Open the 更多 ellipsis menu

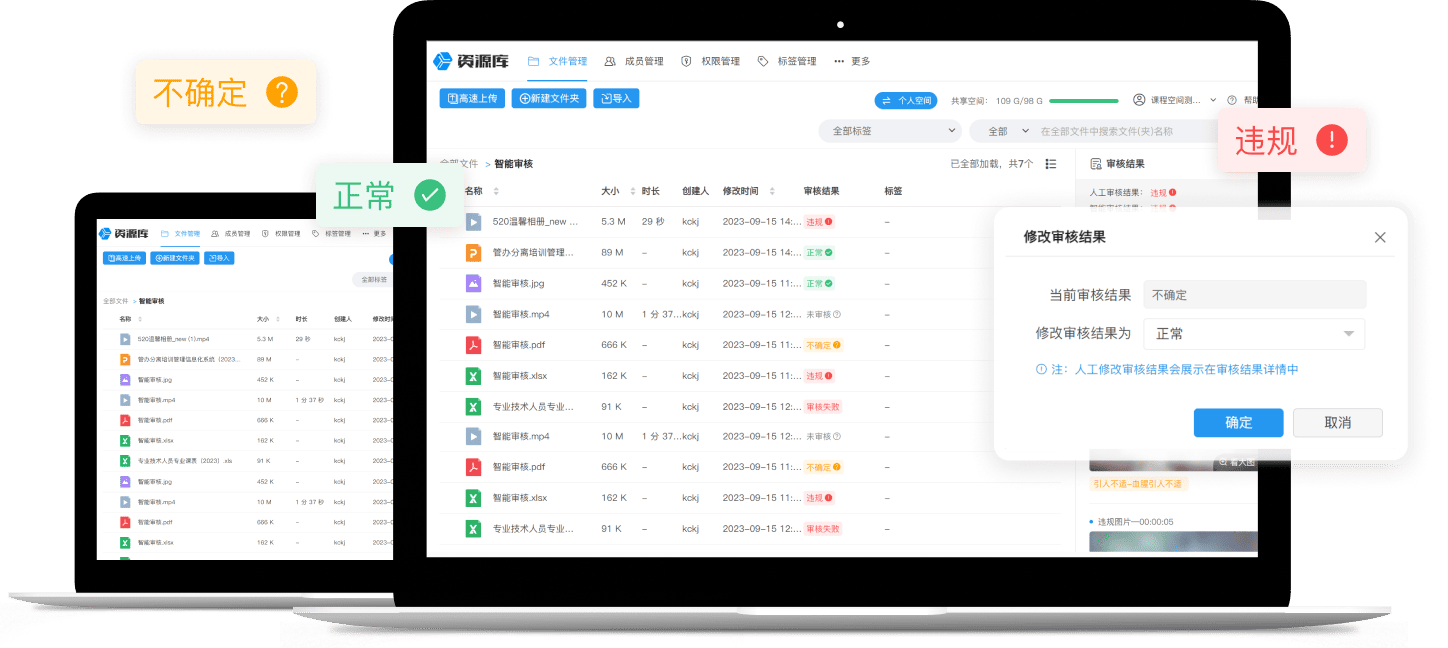click(852, 61)
